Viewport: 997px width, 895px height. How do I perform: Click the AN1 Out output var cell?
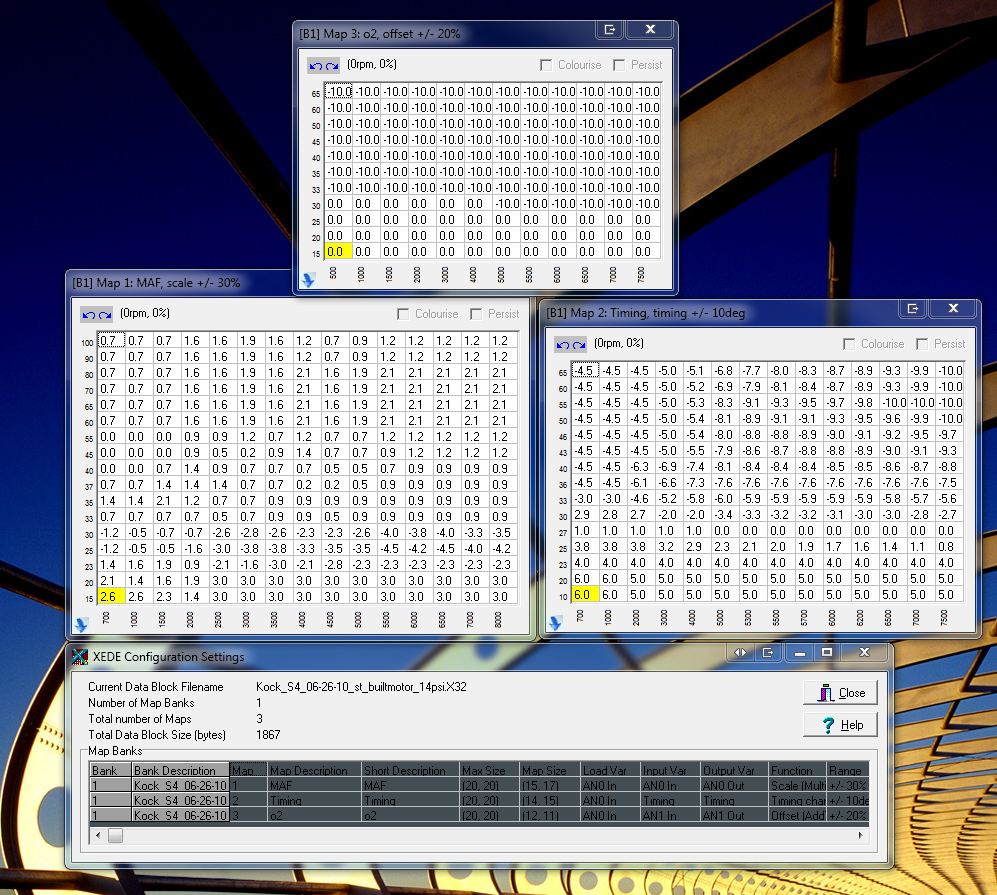click(x=734, y=816)
